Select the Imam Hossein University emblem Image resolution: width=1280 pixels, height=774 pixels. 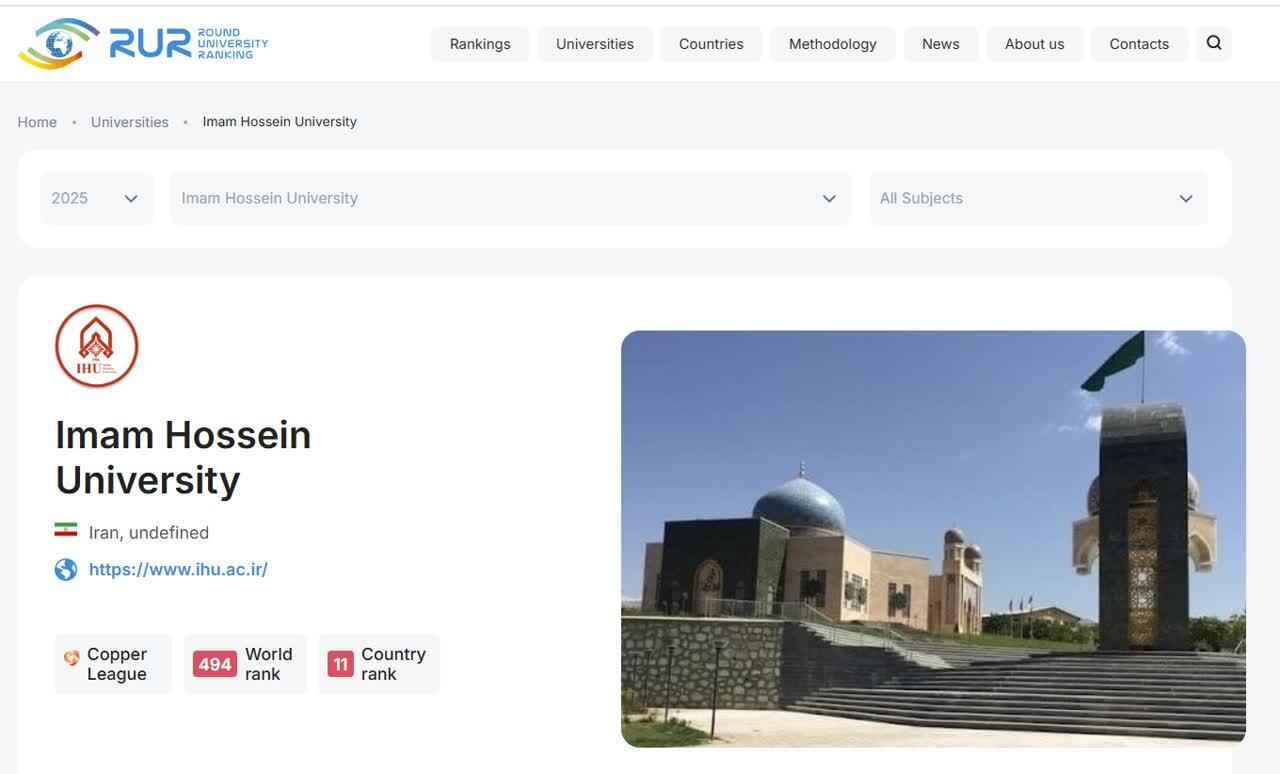click(x=96, y=345)
